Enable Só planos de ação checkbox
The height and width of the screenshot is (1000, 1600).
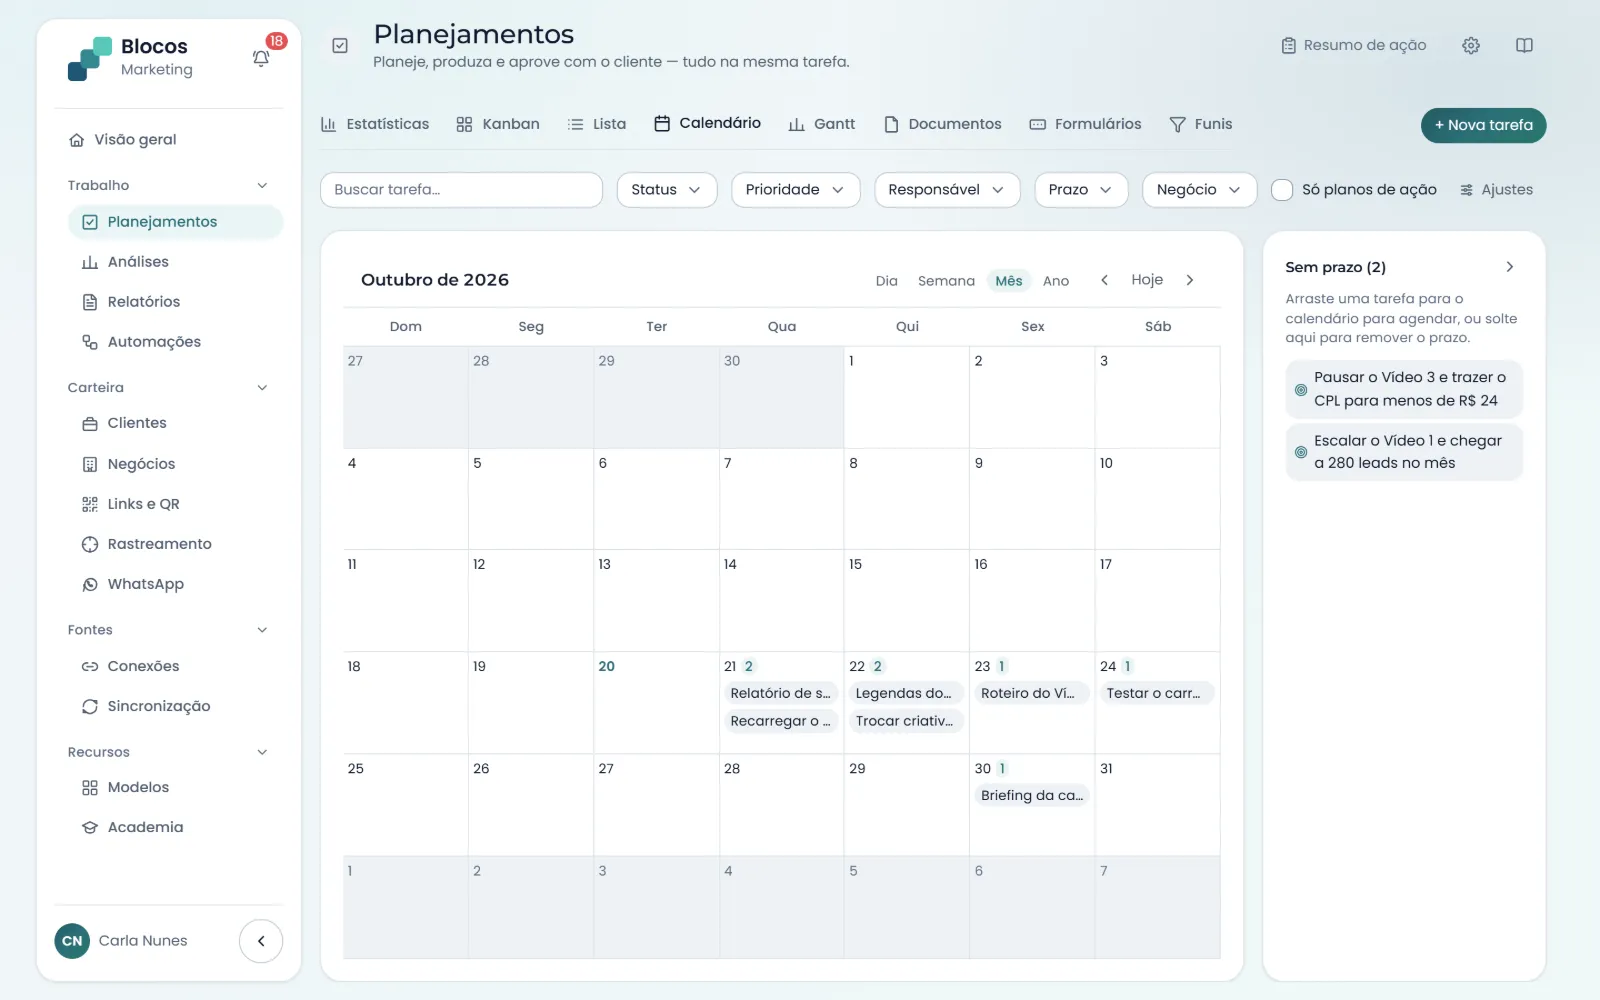click(1282, 190)
